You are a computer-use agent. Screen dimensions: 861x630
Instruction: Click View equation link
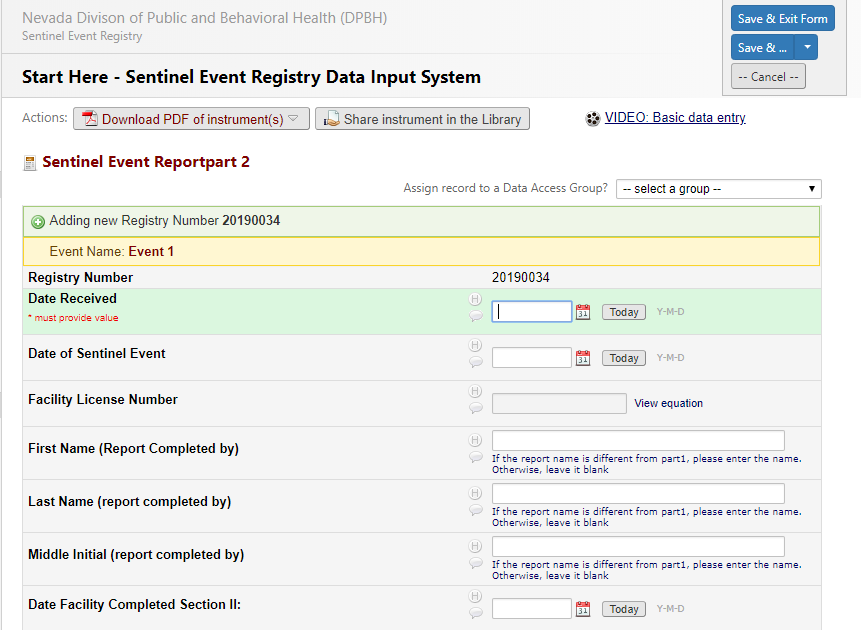[x=668, y=404]
